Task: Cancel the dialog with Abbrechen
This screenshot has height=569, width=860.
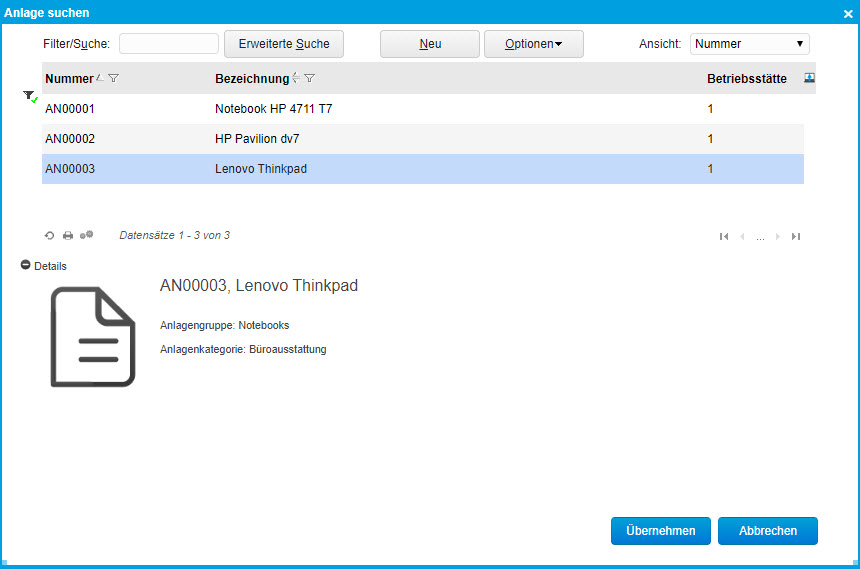Action: 767,531
